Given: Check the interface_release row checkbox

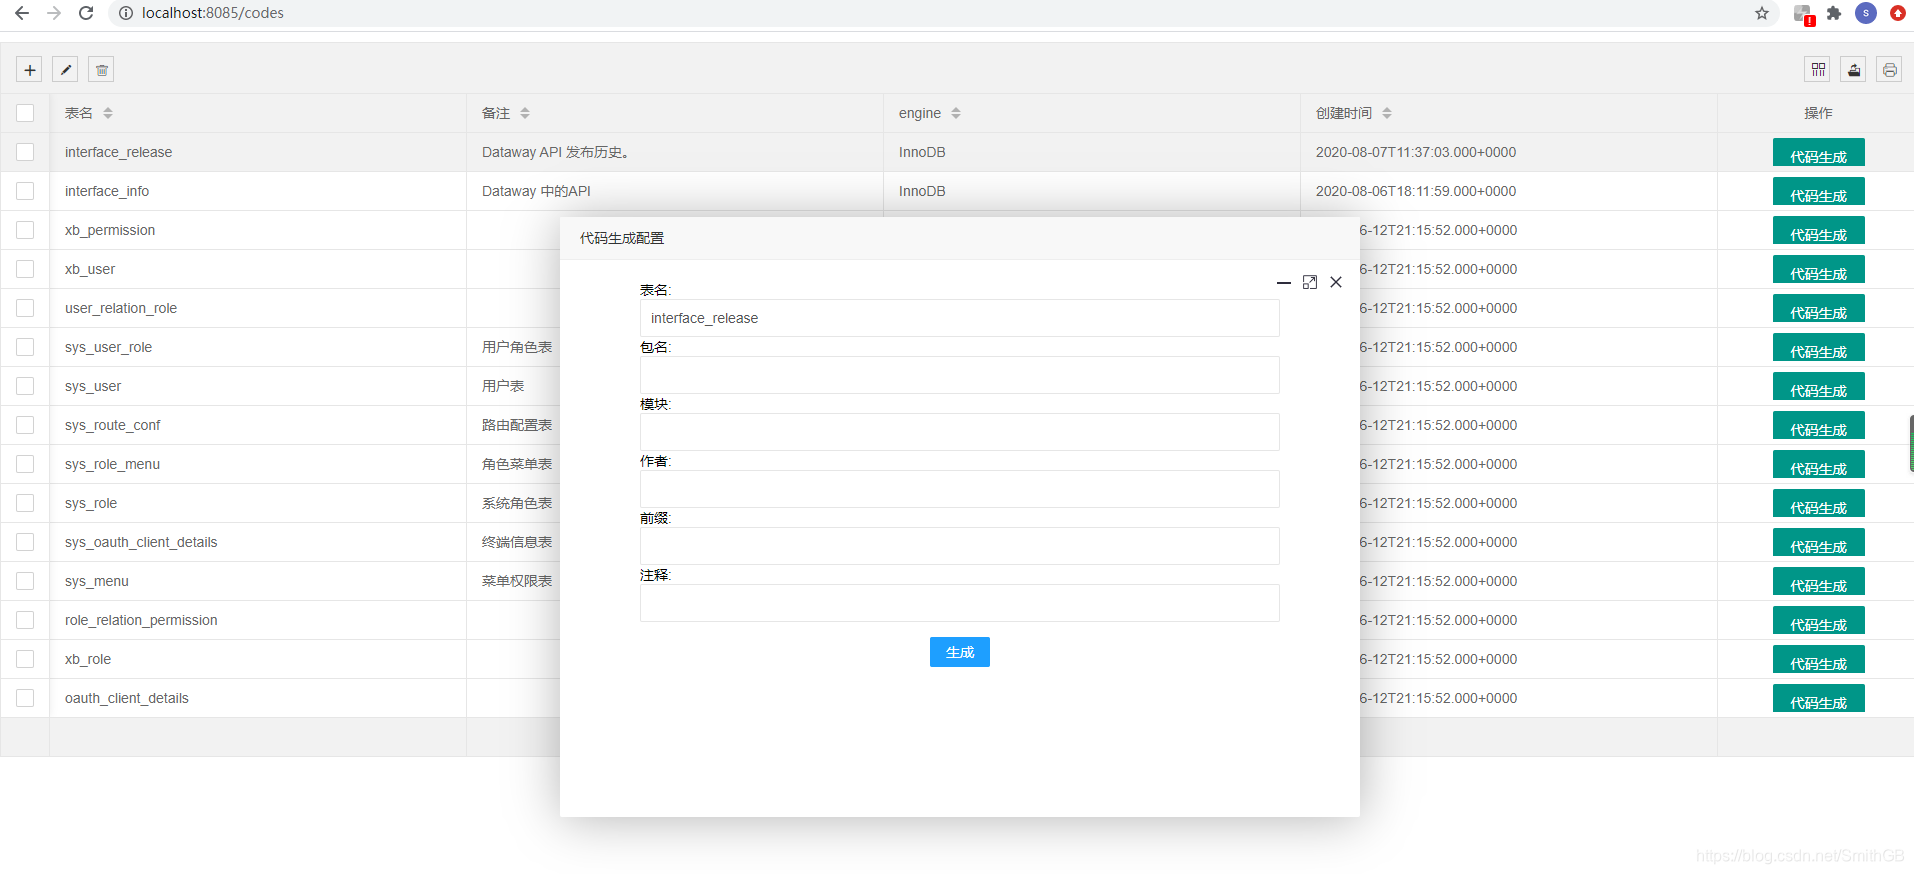Looking at the screenshot, I should [x=25, y=152].
